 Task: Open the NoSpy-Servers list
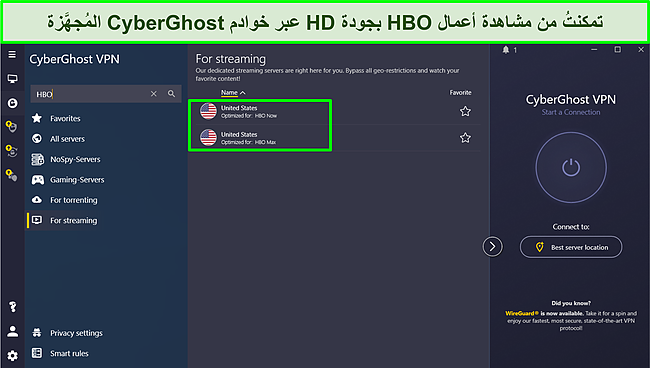(75, 159)
